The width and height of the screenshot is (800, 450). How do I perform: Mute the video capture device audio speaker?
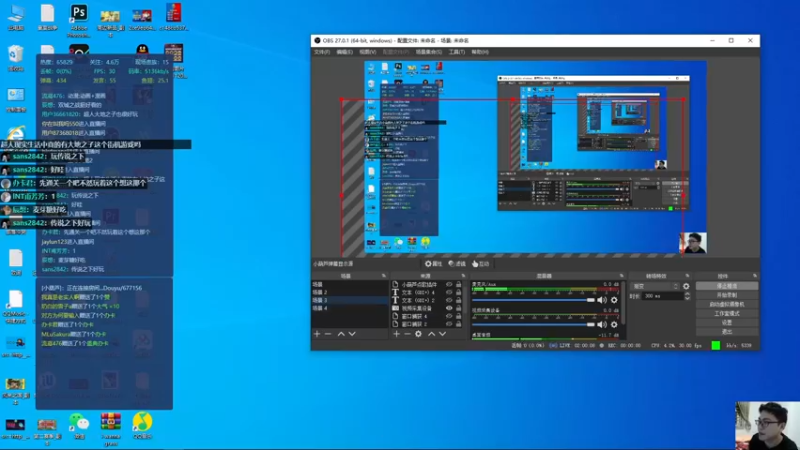pos(602,324)
